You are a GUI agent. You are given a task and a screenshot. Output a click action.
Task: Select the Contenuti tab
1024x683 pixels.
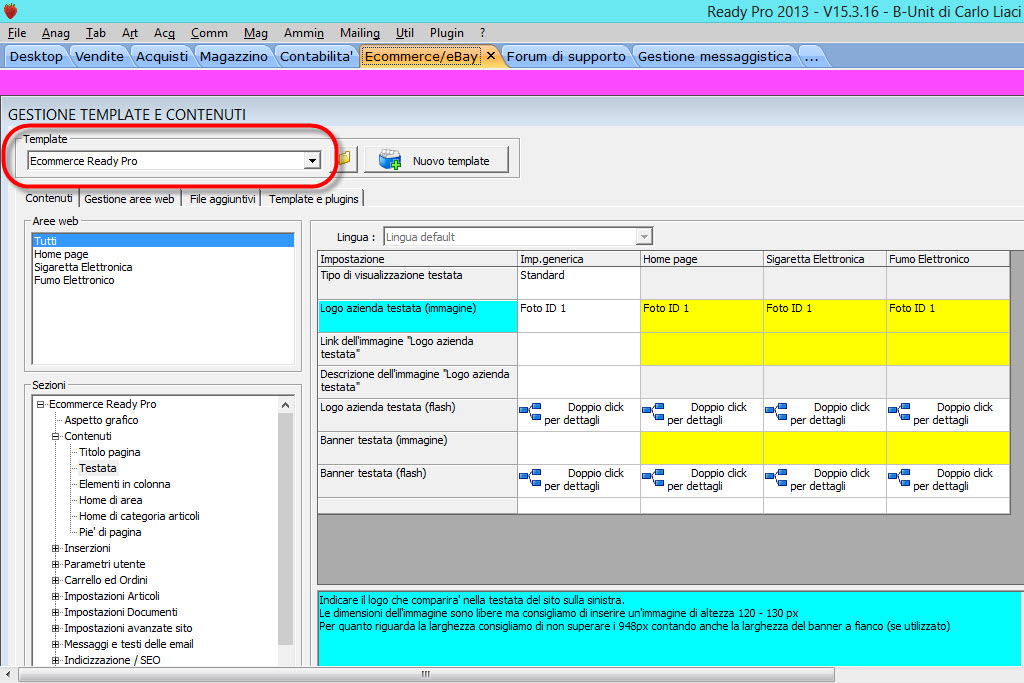point(49,199)
